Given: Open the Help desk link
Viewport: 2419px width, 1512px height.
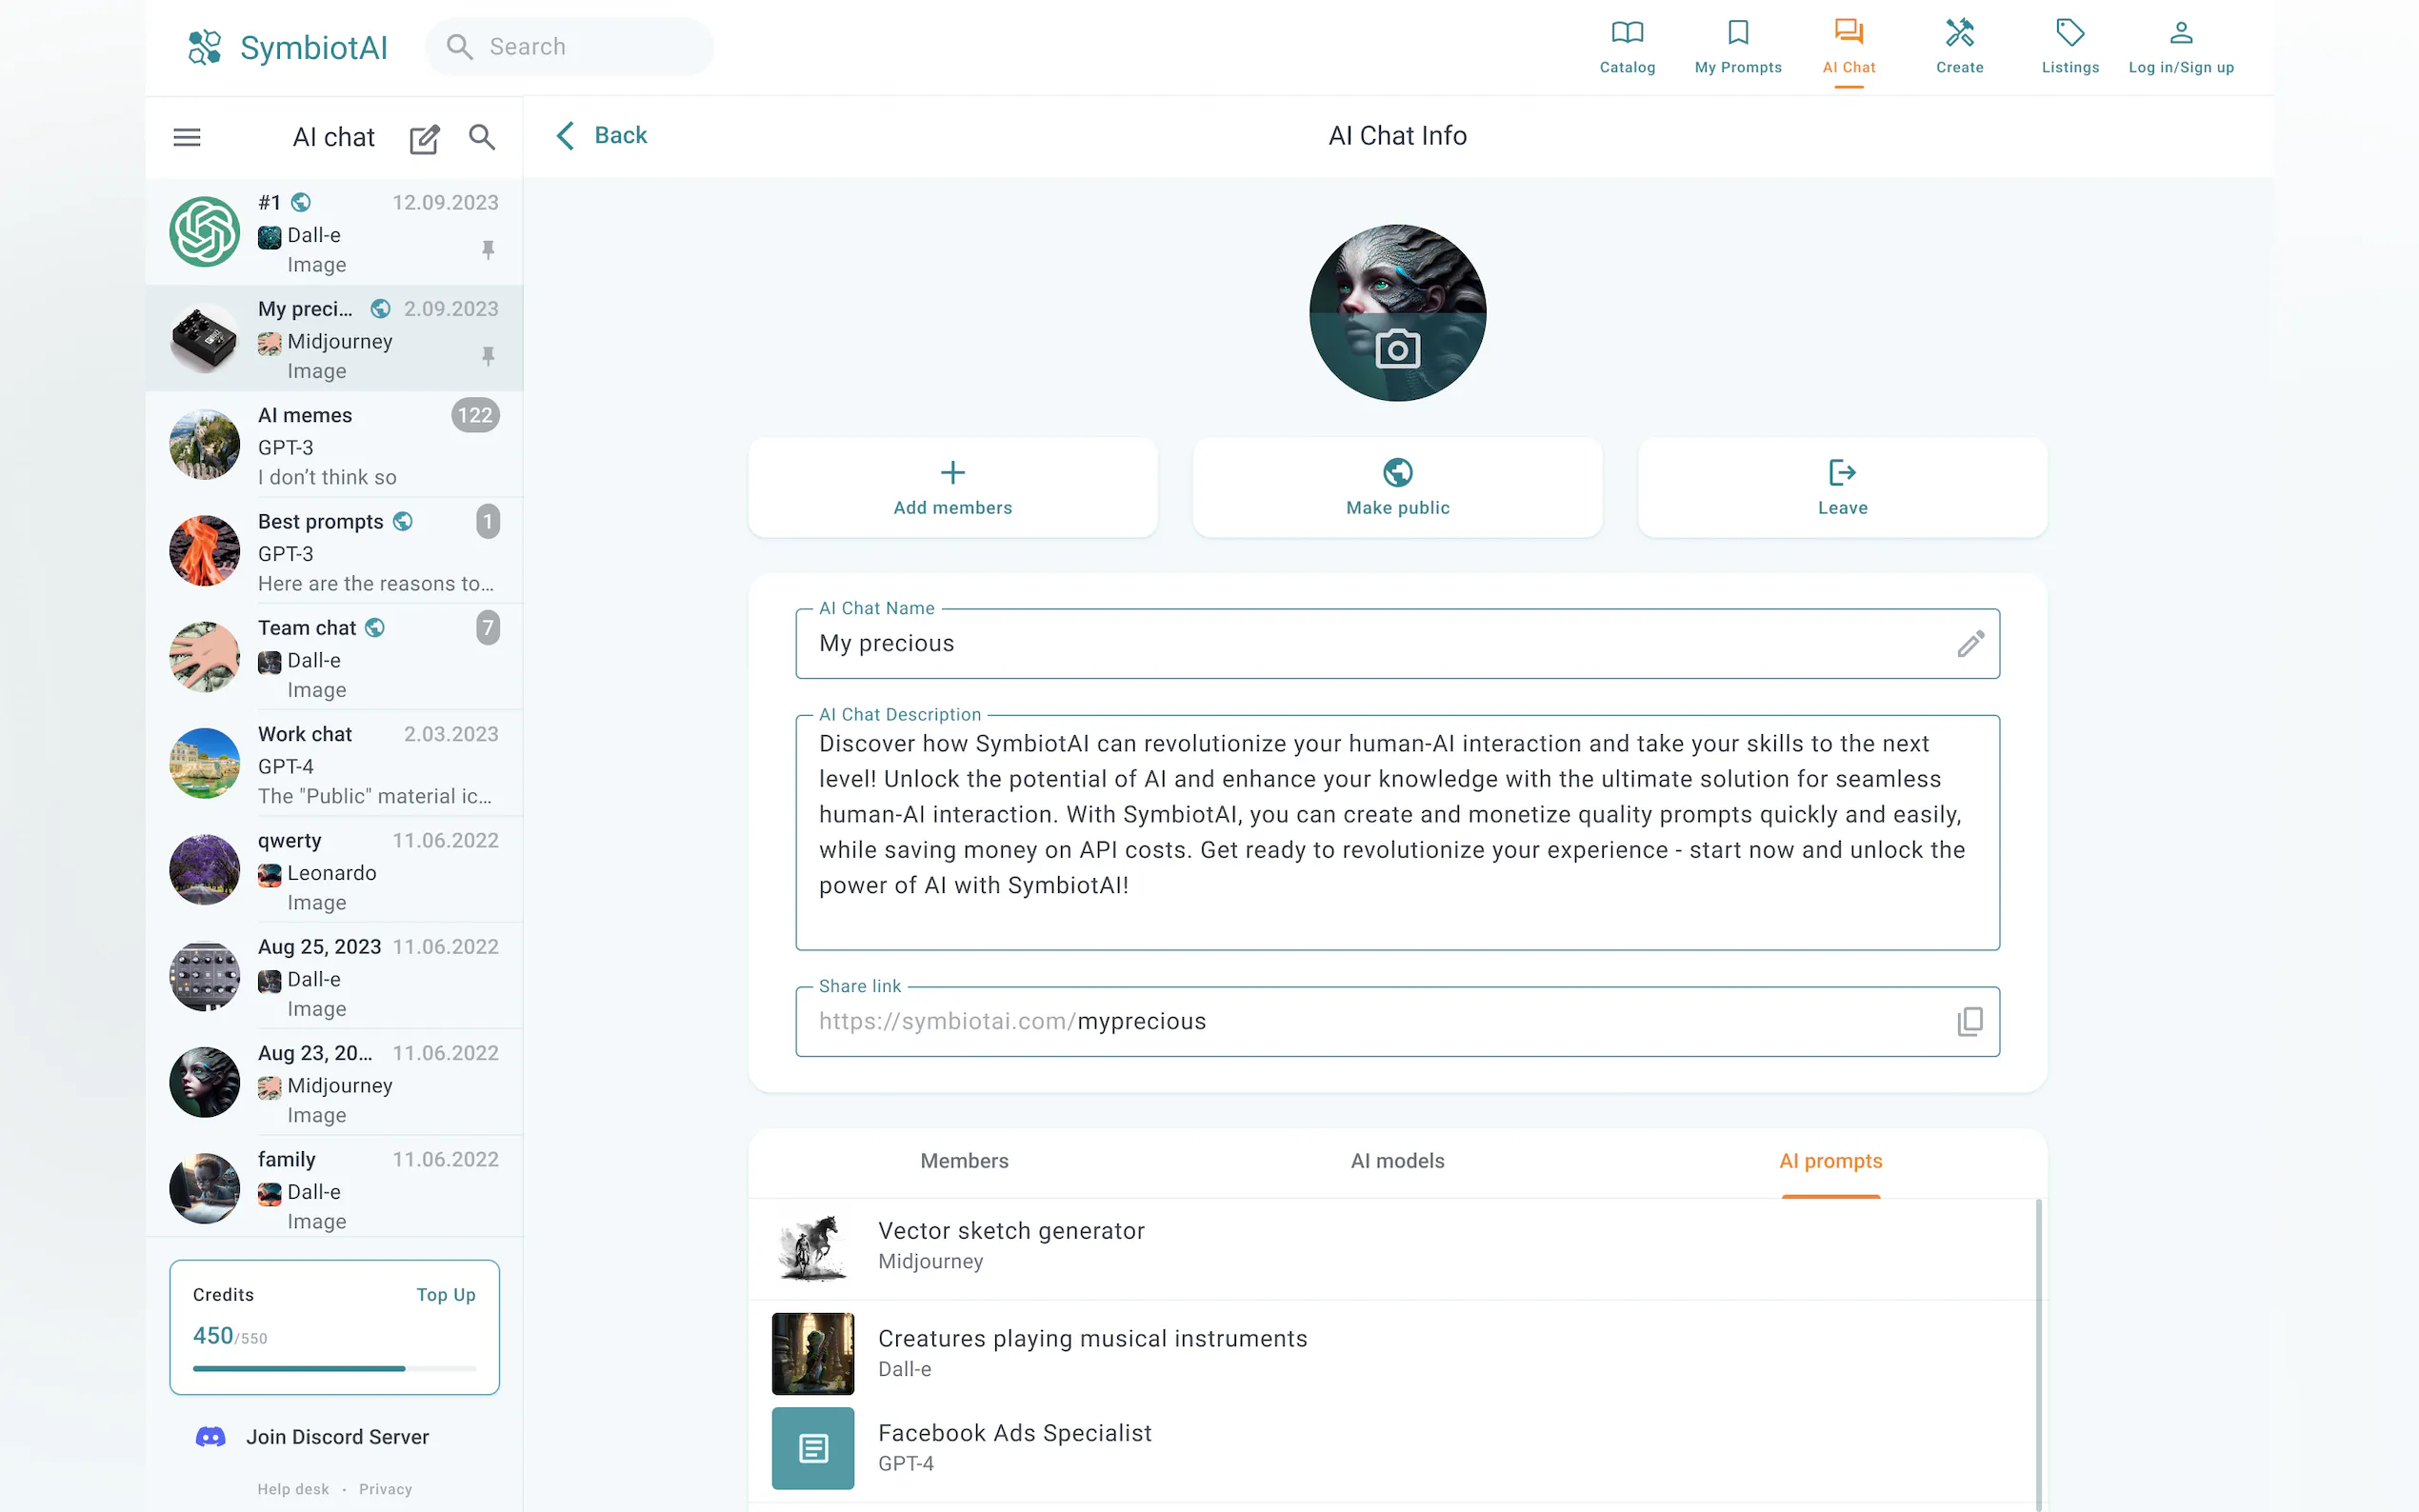Looking at the screenshot, I should pos(293,1489).
